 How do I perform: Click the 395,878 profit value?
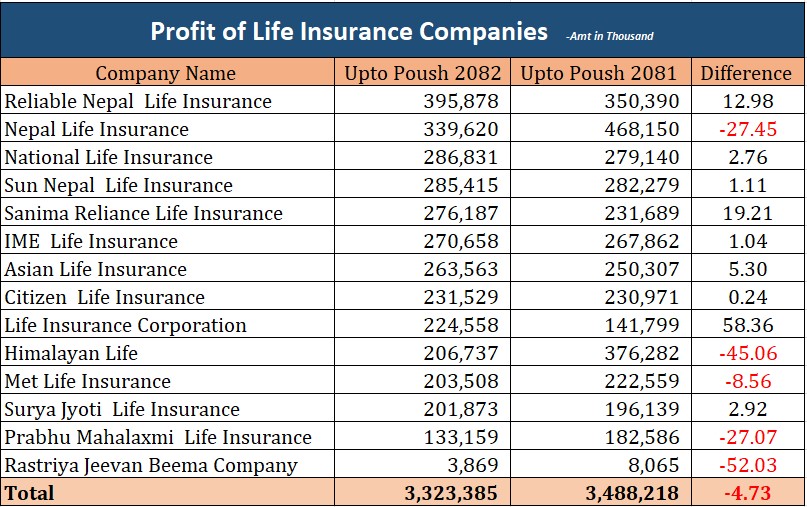pyautogui.click(x=463, y=101)
